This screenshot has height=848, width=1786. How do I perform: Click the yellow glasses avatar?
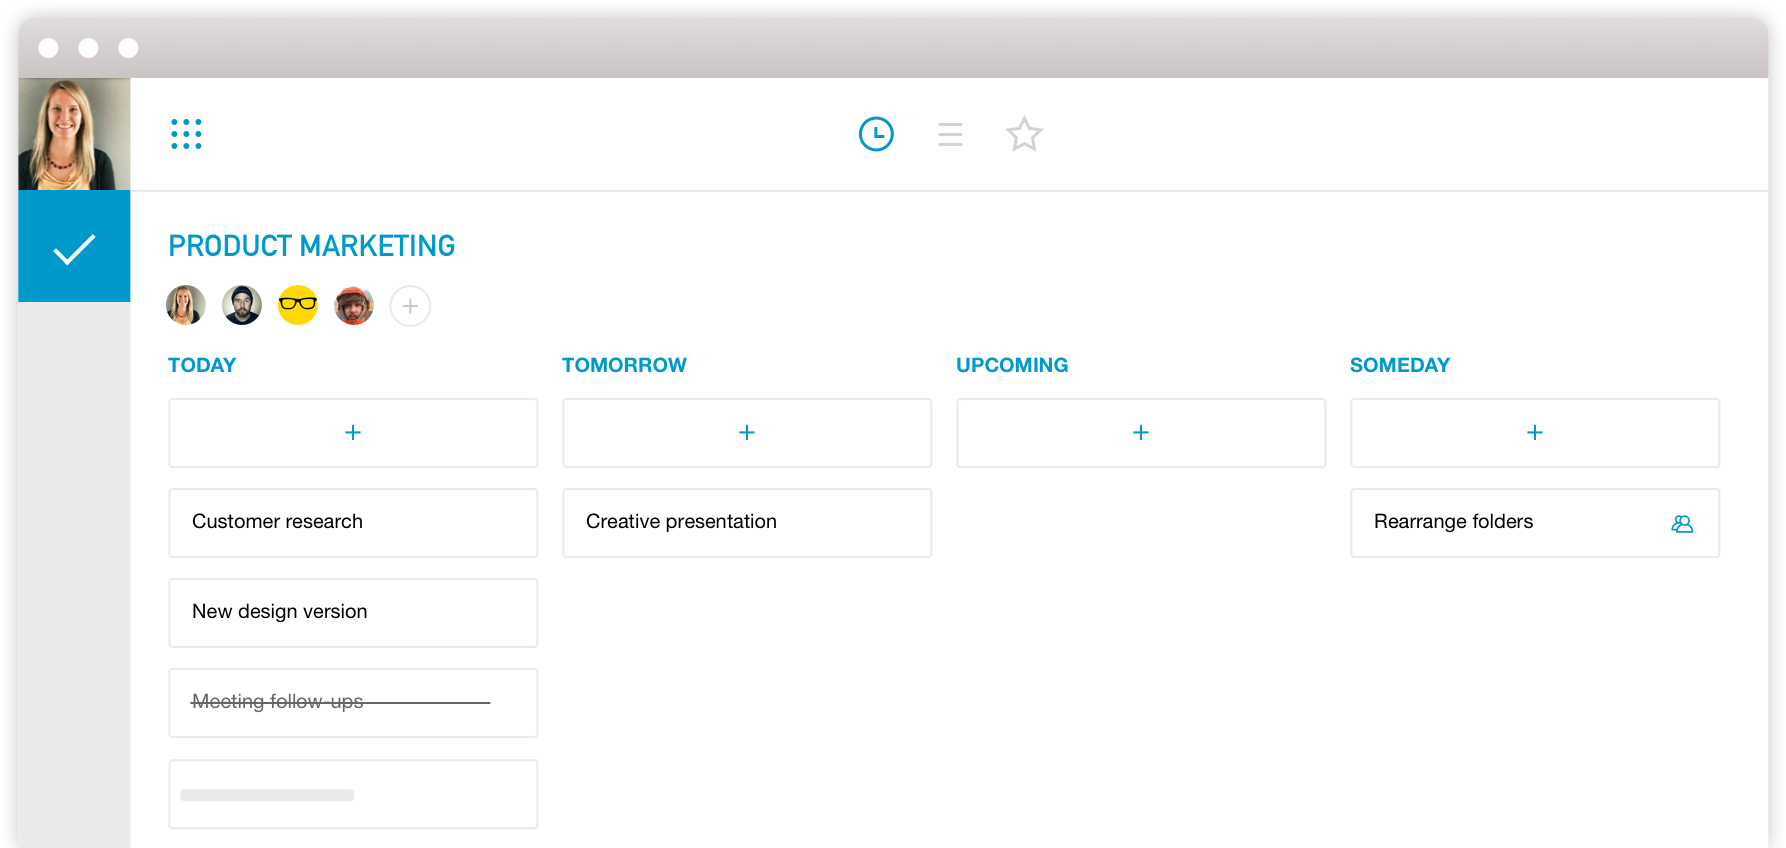coord(298,305)
